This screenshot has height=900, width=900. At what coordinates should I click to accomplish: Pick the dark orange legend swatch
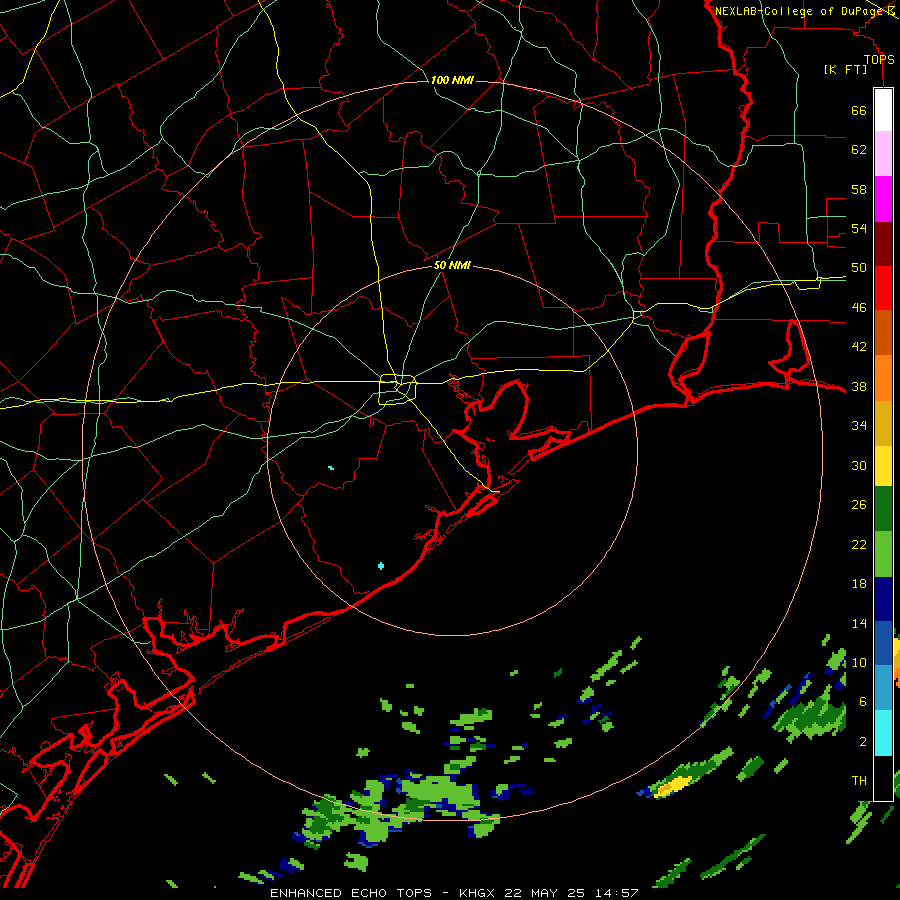(883, 333)
